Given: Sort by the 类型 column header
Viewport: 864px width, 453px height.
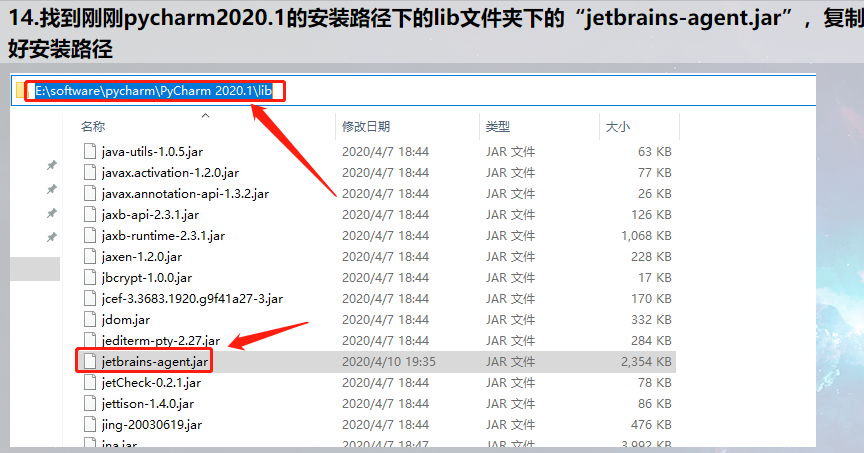Looking at the screenshot, I should [498, 127].
